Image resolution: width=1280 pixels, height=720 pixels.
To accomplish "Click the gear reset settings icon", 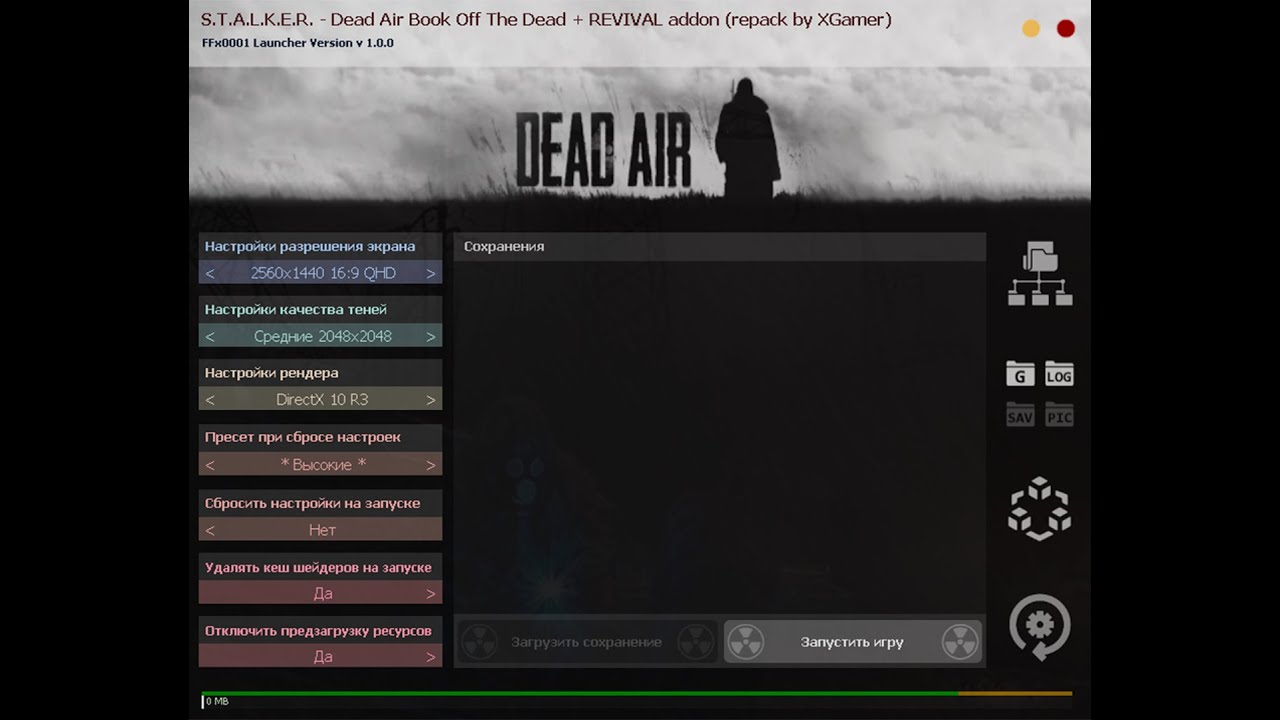I will (1040, 627).
